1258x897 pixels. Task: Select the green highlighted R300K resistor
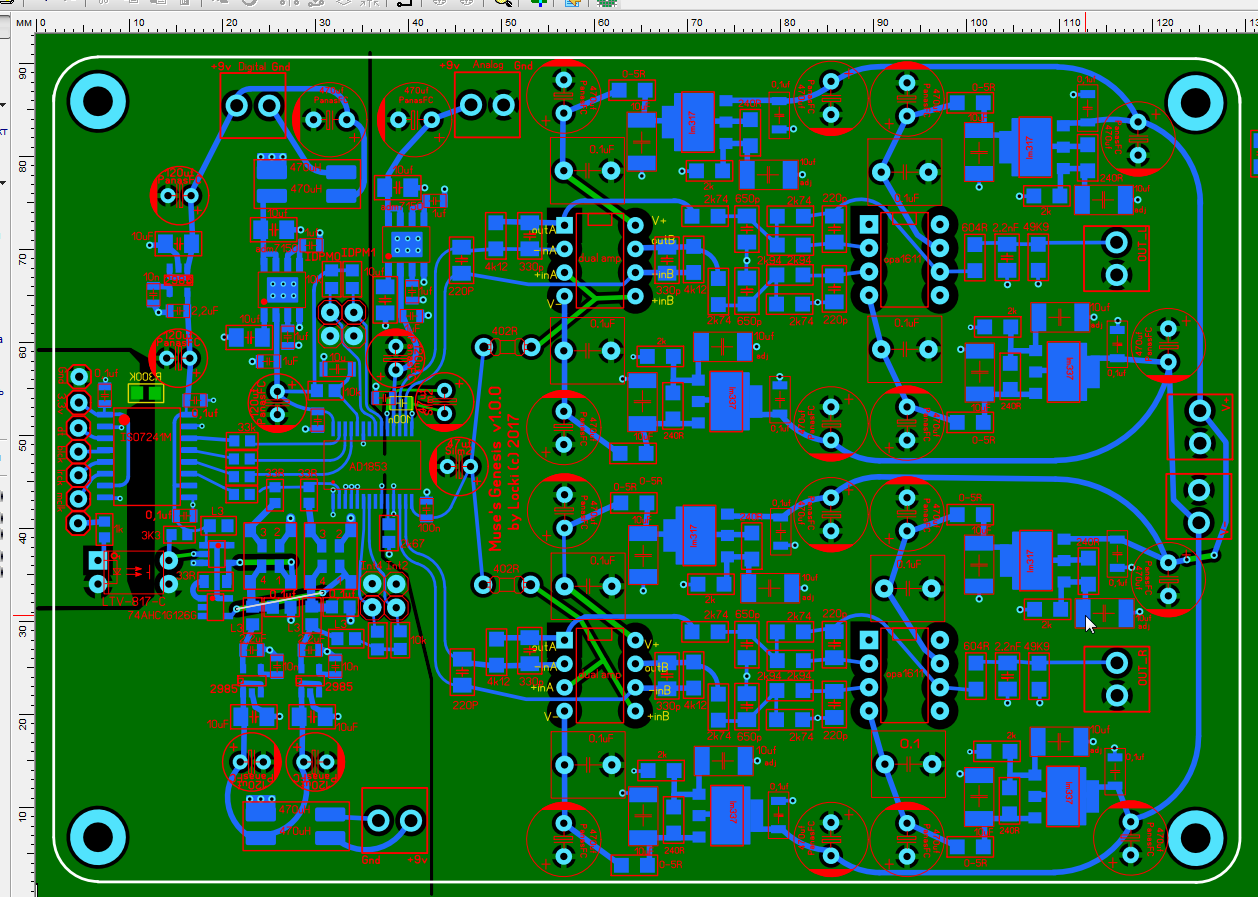click(147, 393)
